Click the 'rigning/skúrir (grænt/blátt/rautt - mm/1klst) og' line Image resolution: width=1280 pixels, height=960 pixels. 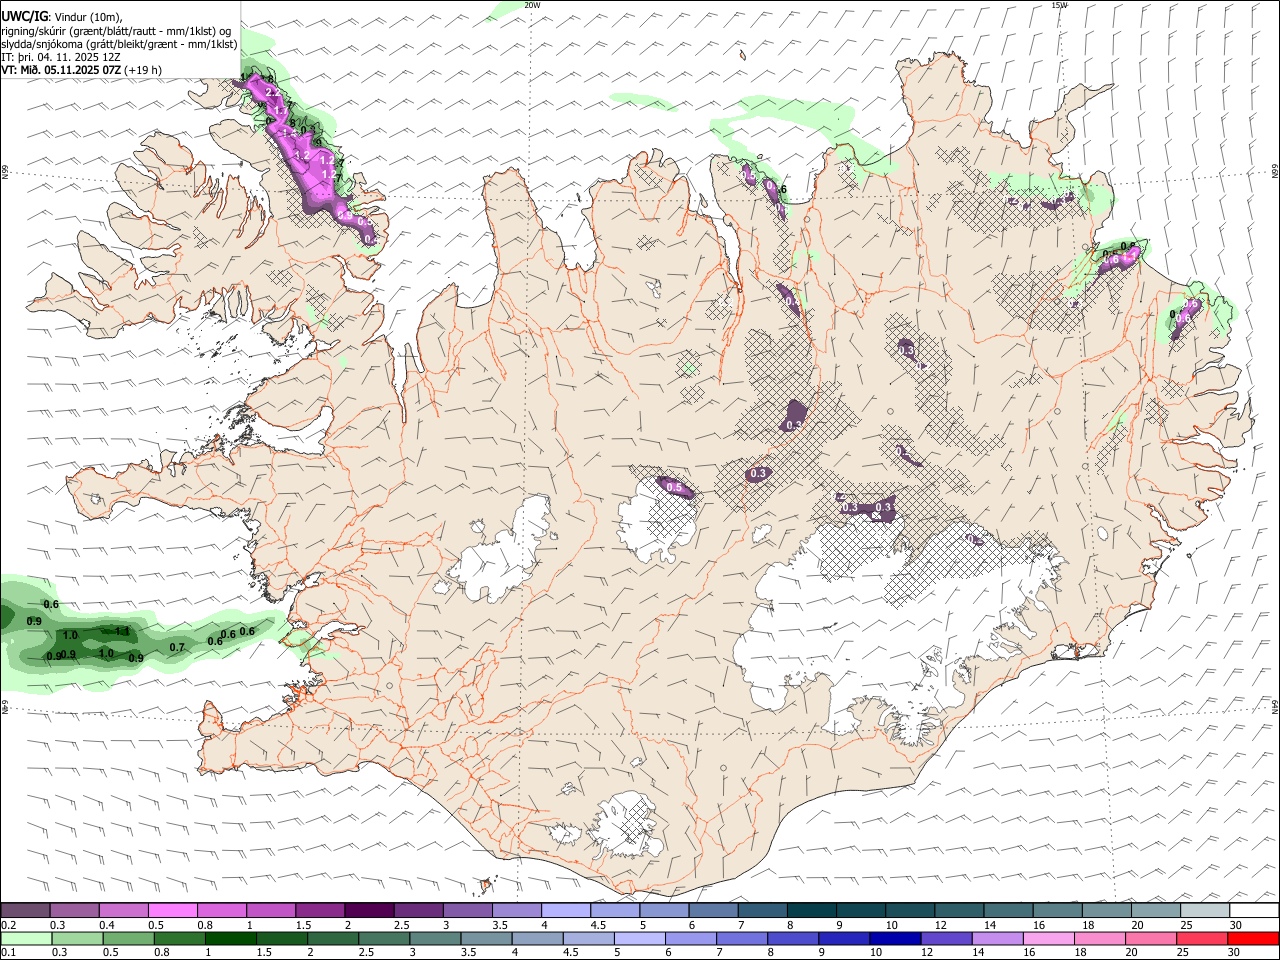point(116,31)
